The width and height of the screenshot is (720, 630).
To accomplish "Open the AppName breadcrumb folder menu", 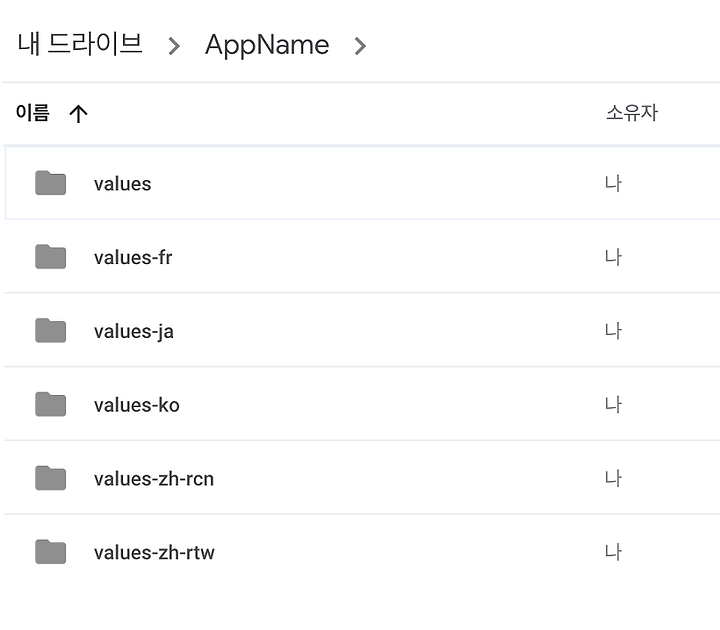I will [x=267, y=45].
